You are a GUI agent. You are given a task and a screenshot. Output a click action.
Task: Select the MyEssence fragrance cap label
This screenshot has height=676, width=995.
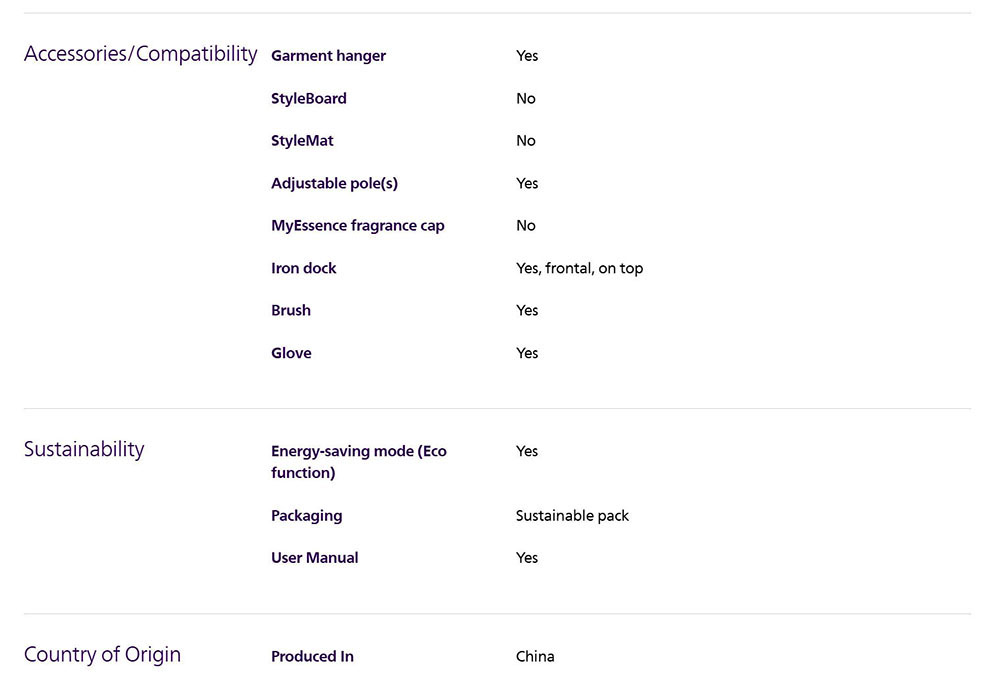(357, 226)
